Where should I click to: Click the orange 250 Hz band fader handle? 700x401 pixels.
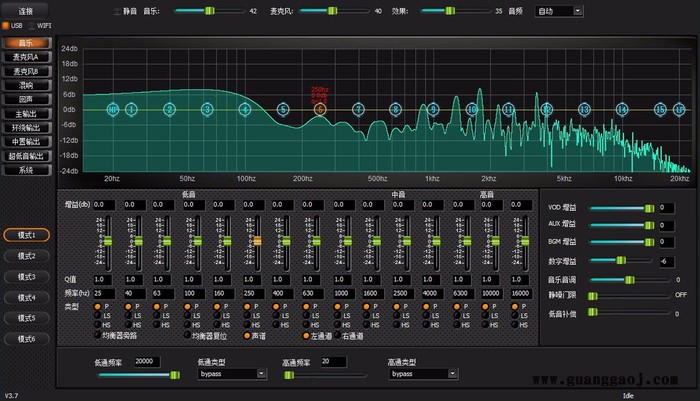pyautogui.click(x=257, y=241)
